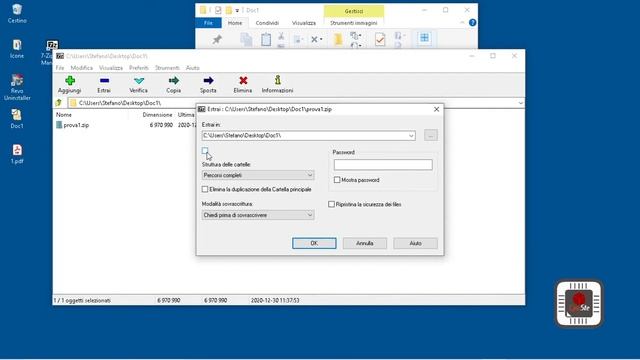This screenshot has height=360, width=640.
Task: Select the prova1.zip file row name
Action: tap(76, 125)
